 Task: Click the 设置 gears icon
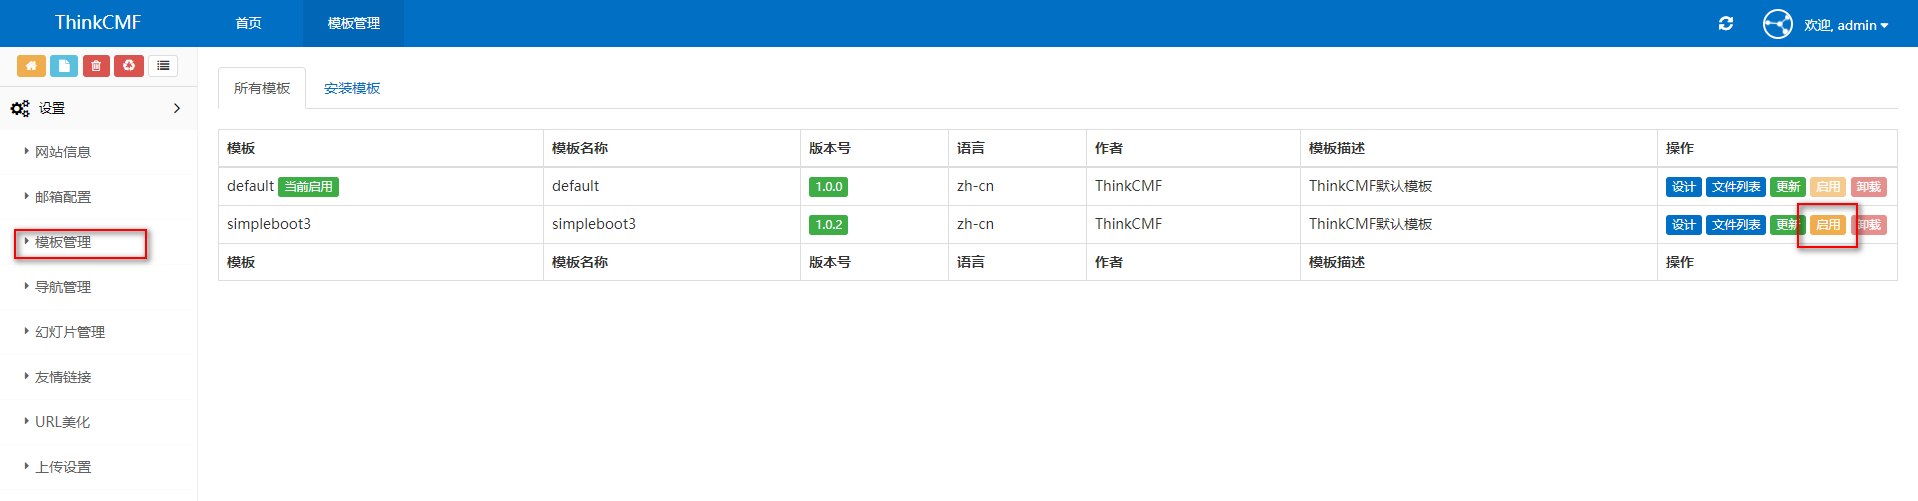point(20,108)
